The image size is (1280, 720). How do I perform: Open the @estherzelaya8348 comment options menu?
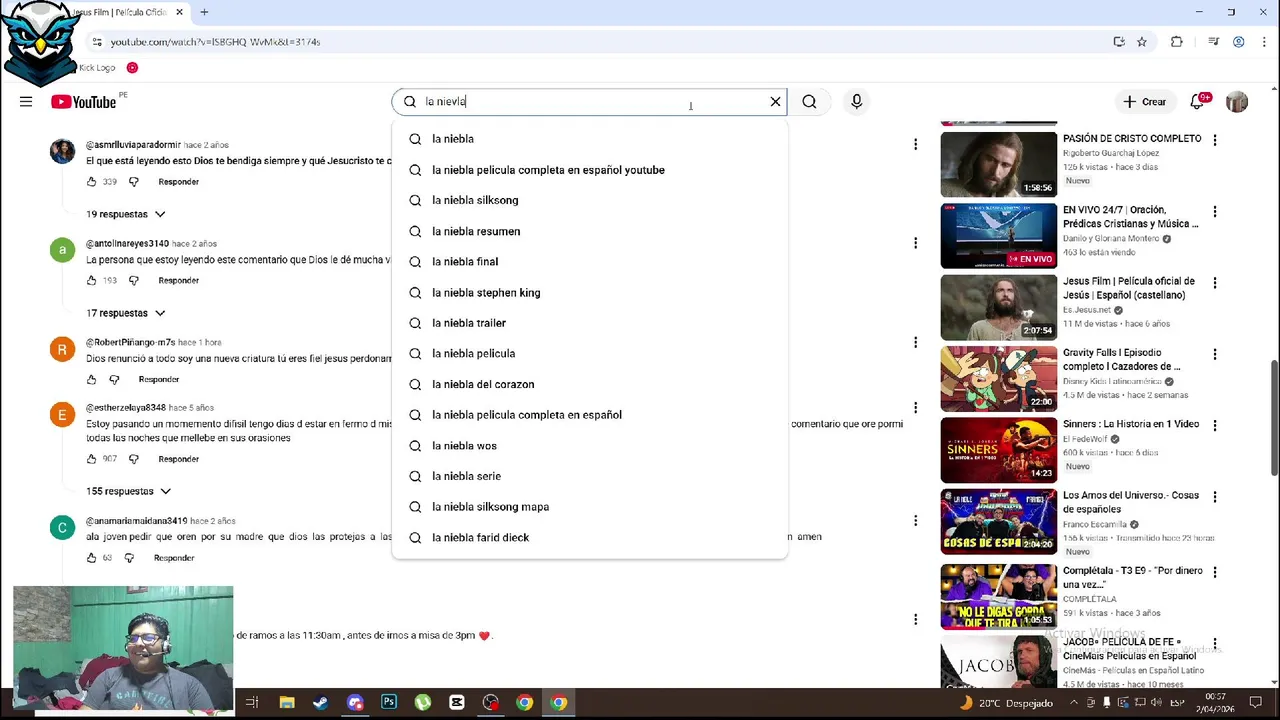point(915,408)
